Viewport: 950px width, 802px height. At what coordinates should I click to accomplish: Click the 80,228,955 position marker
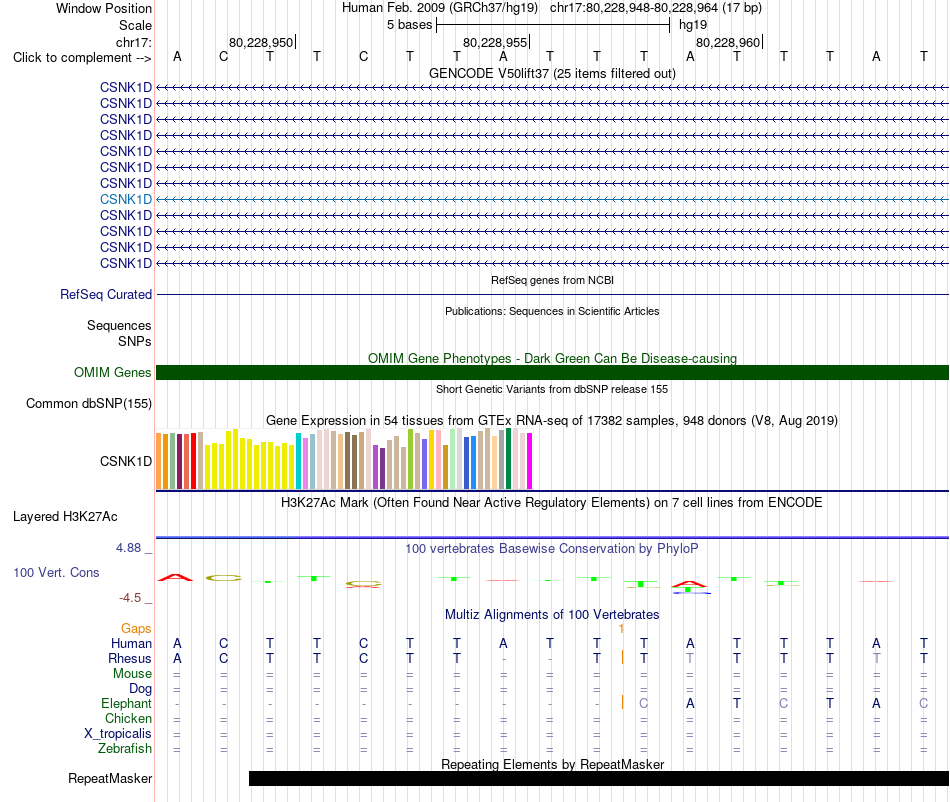(496, 42)
